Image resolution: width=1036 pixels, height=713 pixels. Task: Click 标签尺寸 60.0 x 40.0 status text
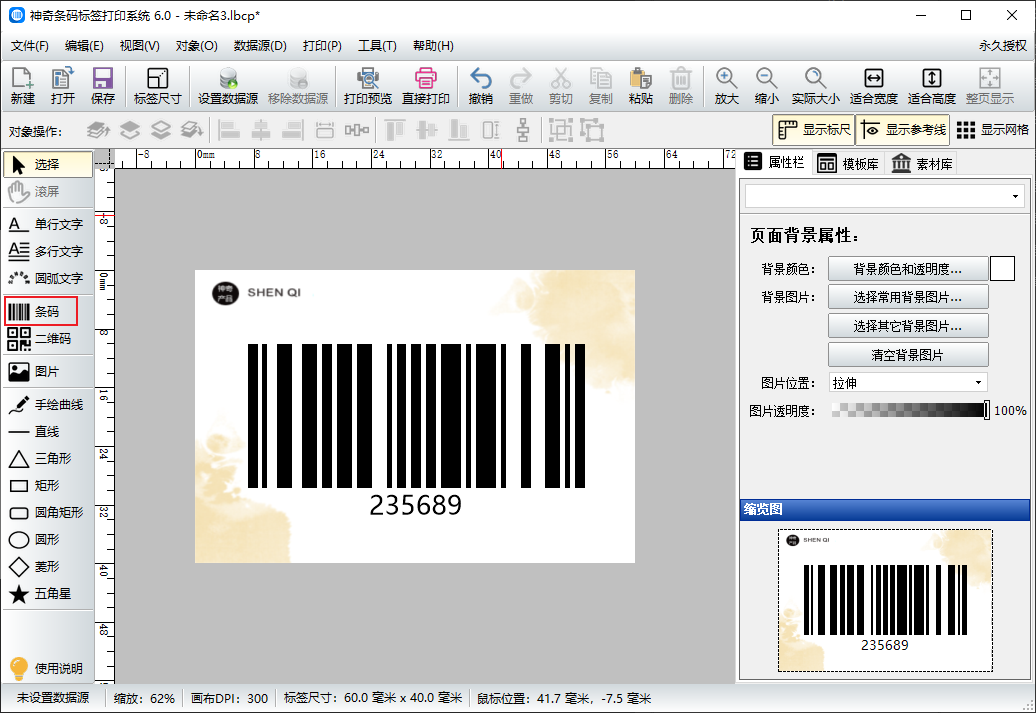373,698
